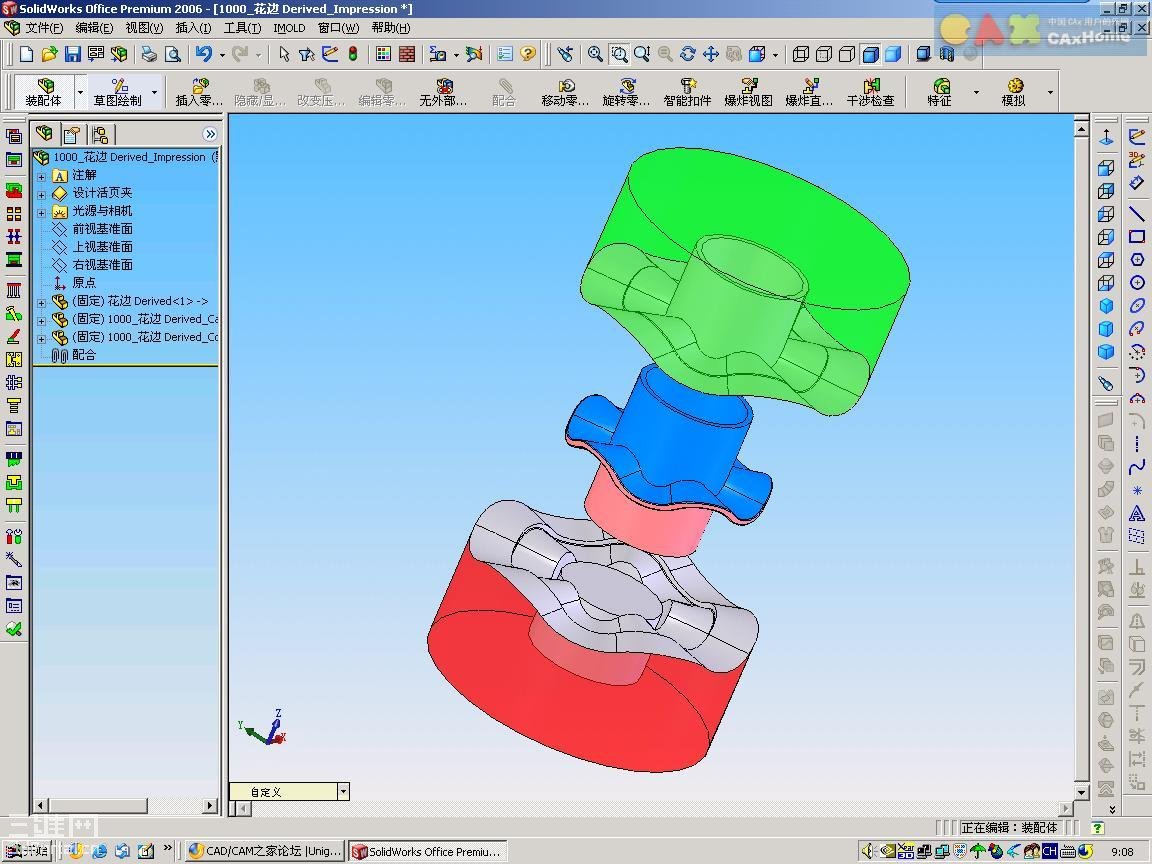Select the 配合 mates folder in tree

(x=84, y=355)
